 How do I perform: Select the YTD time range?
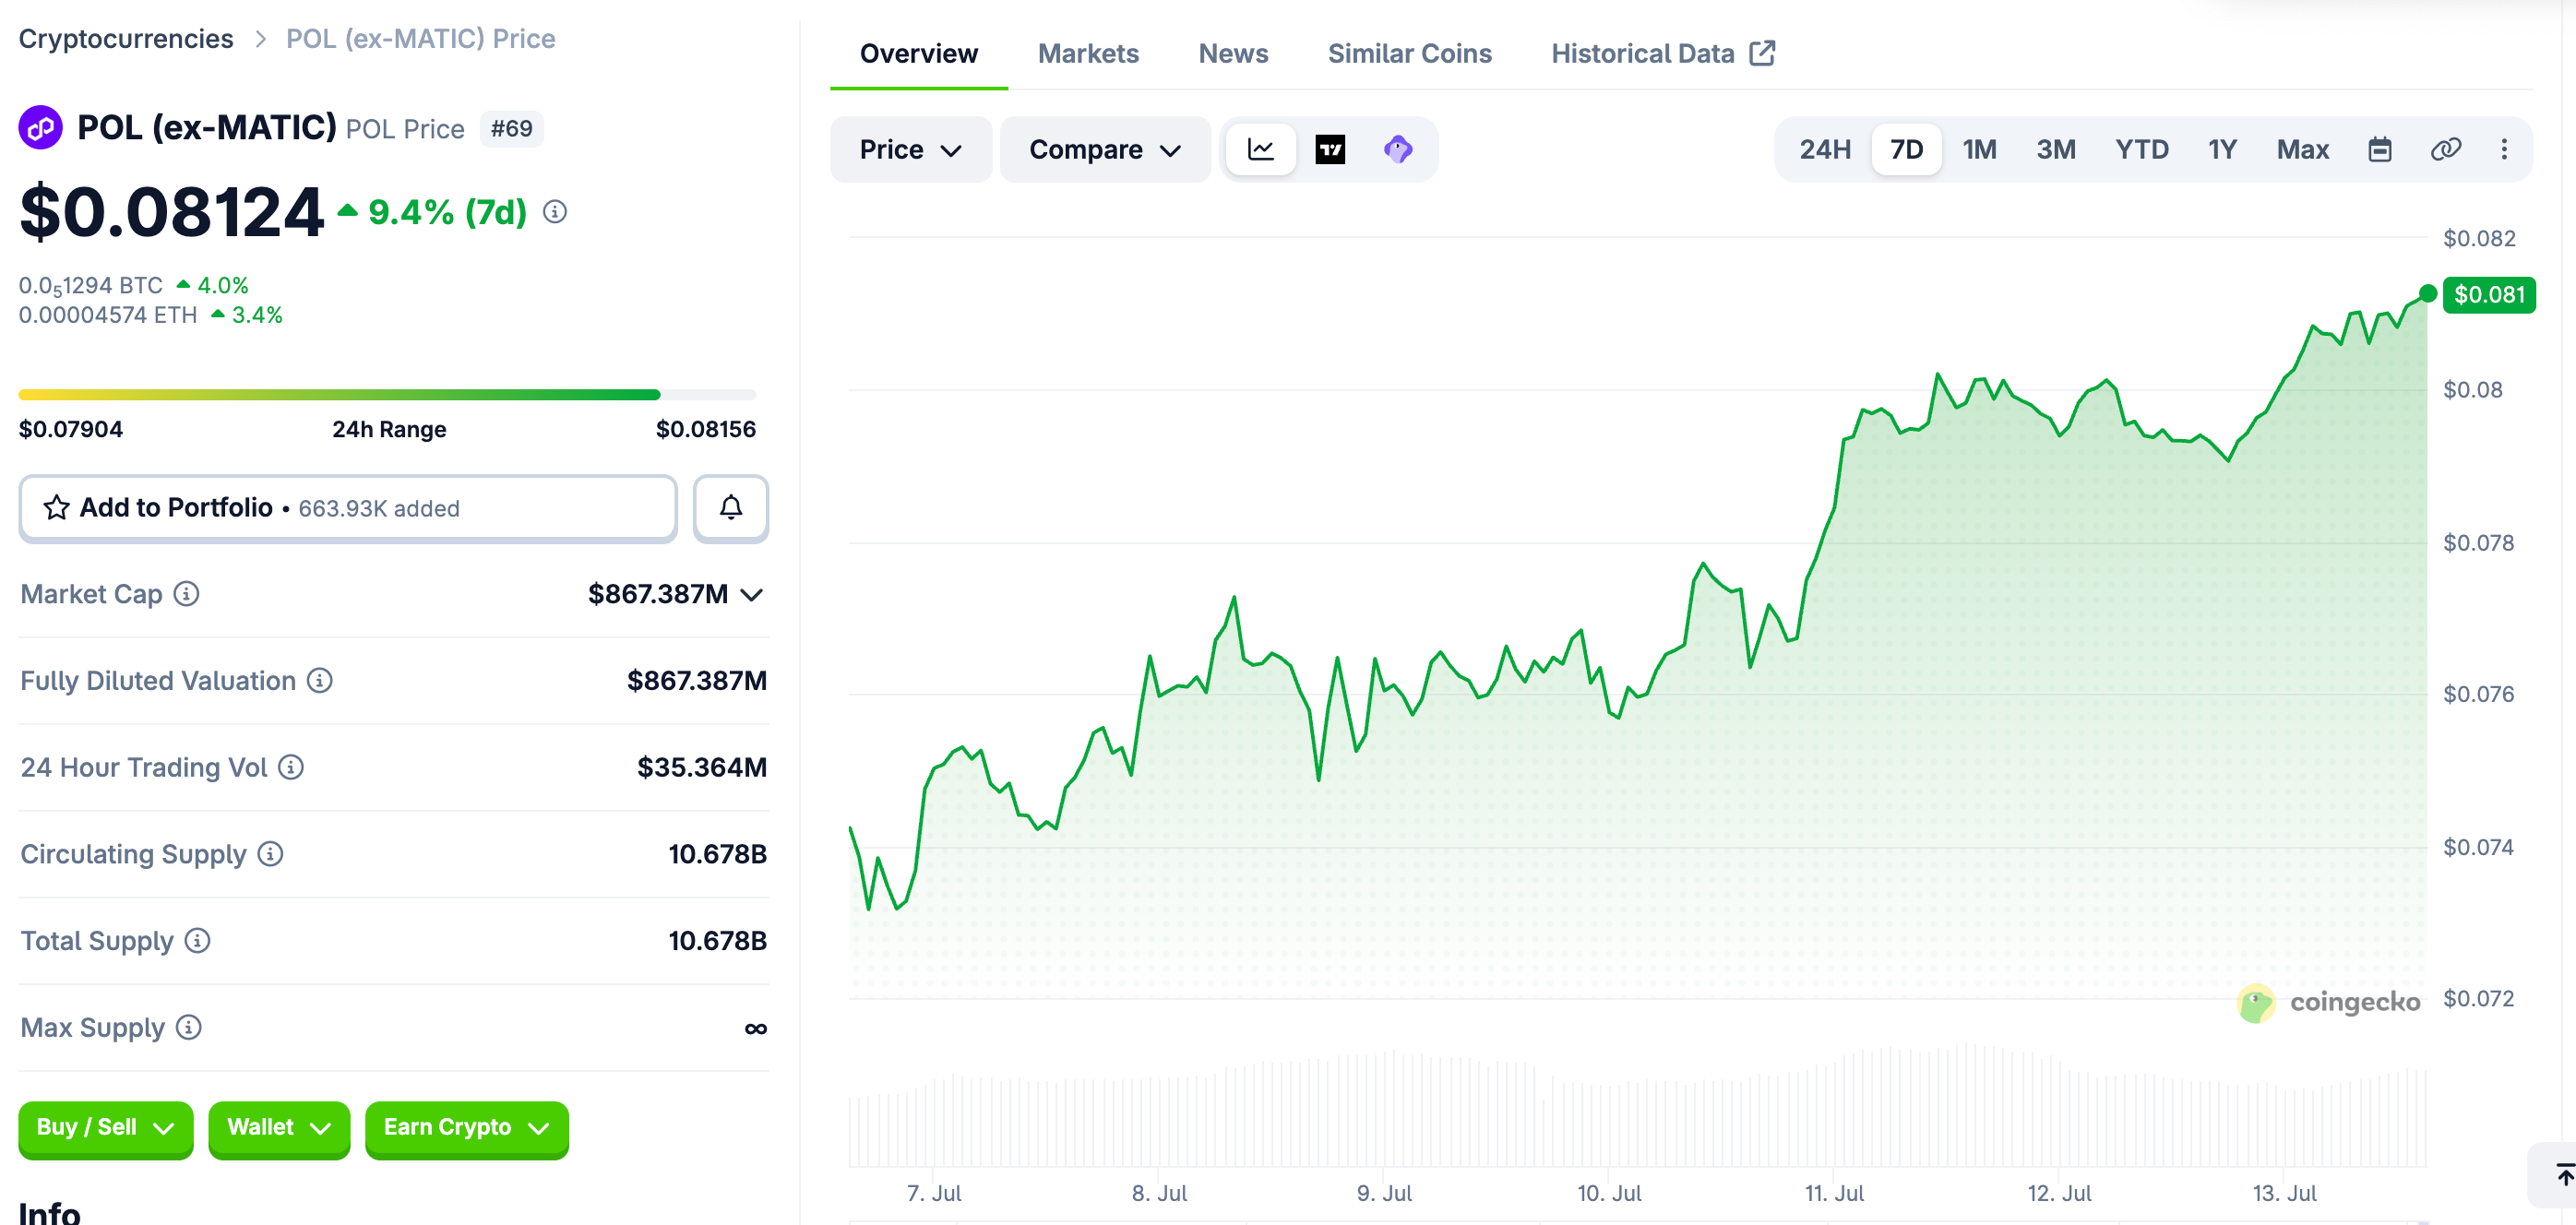coord(2142,149)
